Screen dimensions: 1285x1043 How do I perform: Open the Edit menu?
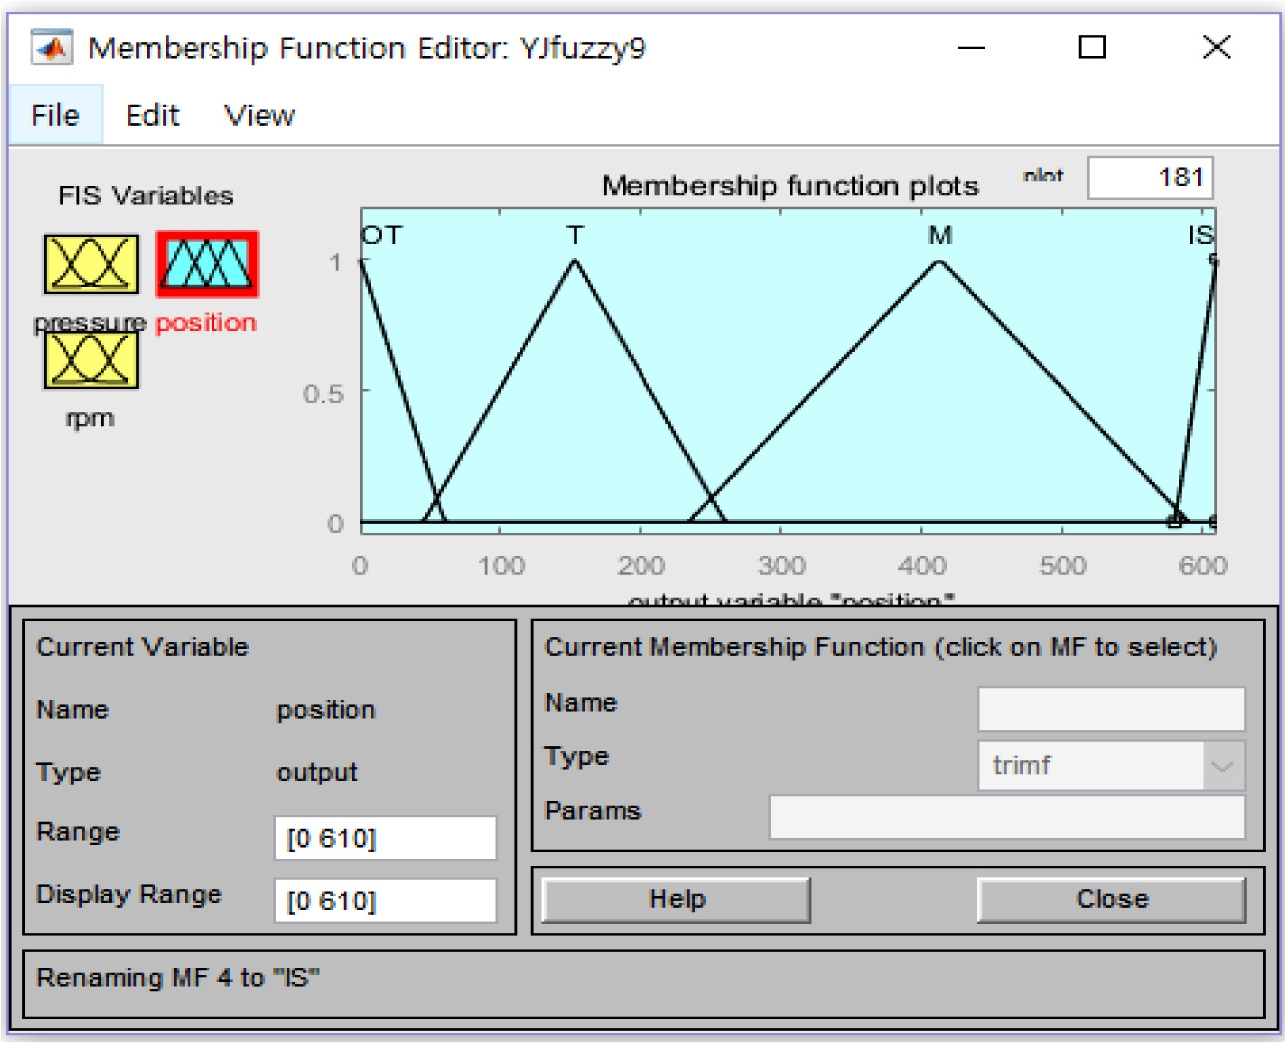[x=152, y=116]
